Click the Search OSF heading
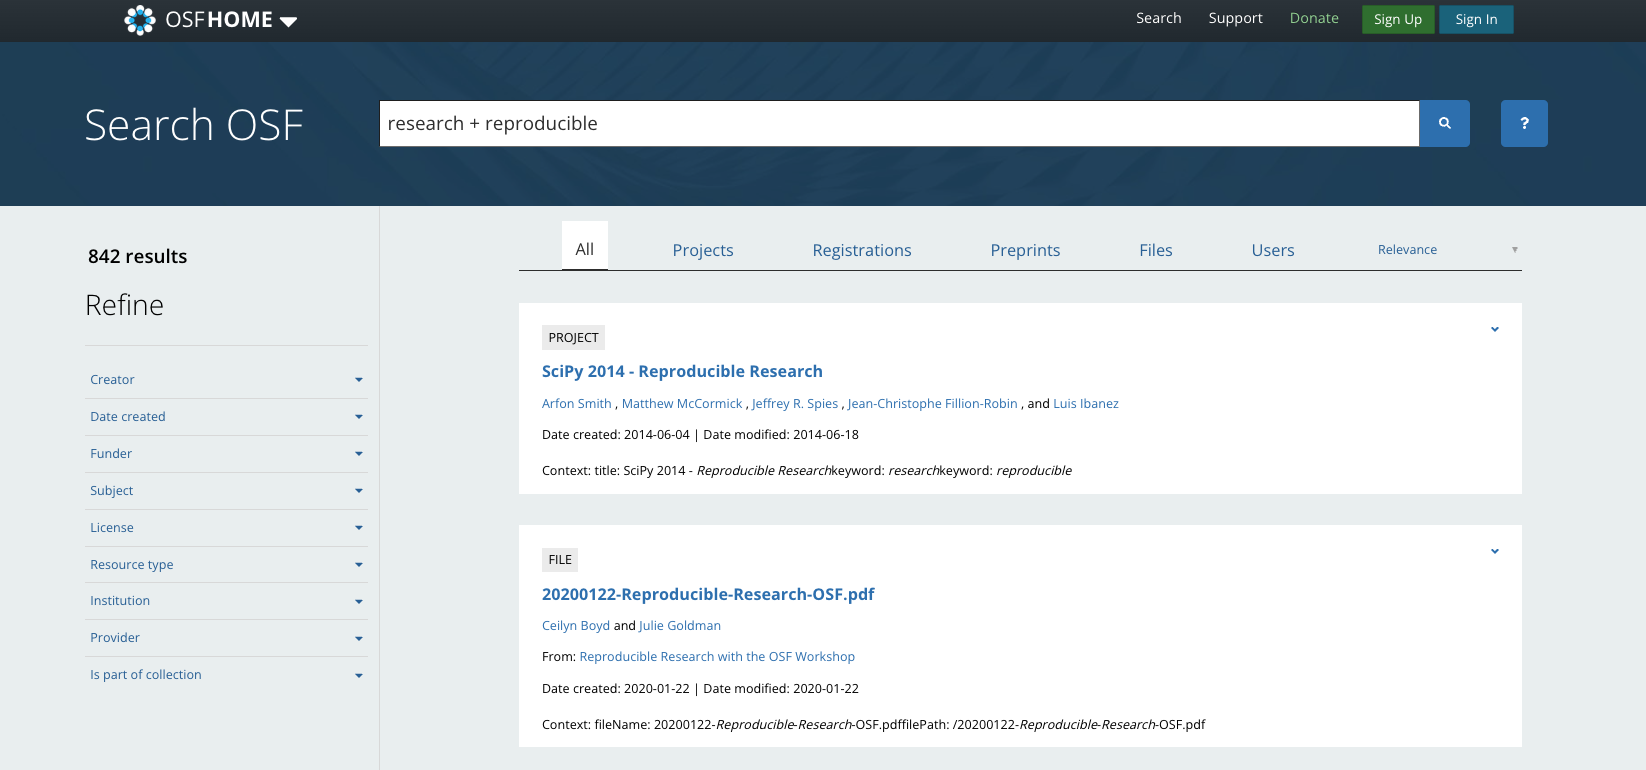The image size is (1646, 770). pyautogui.click(x=194, y=125)
